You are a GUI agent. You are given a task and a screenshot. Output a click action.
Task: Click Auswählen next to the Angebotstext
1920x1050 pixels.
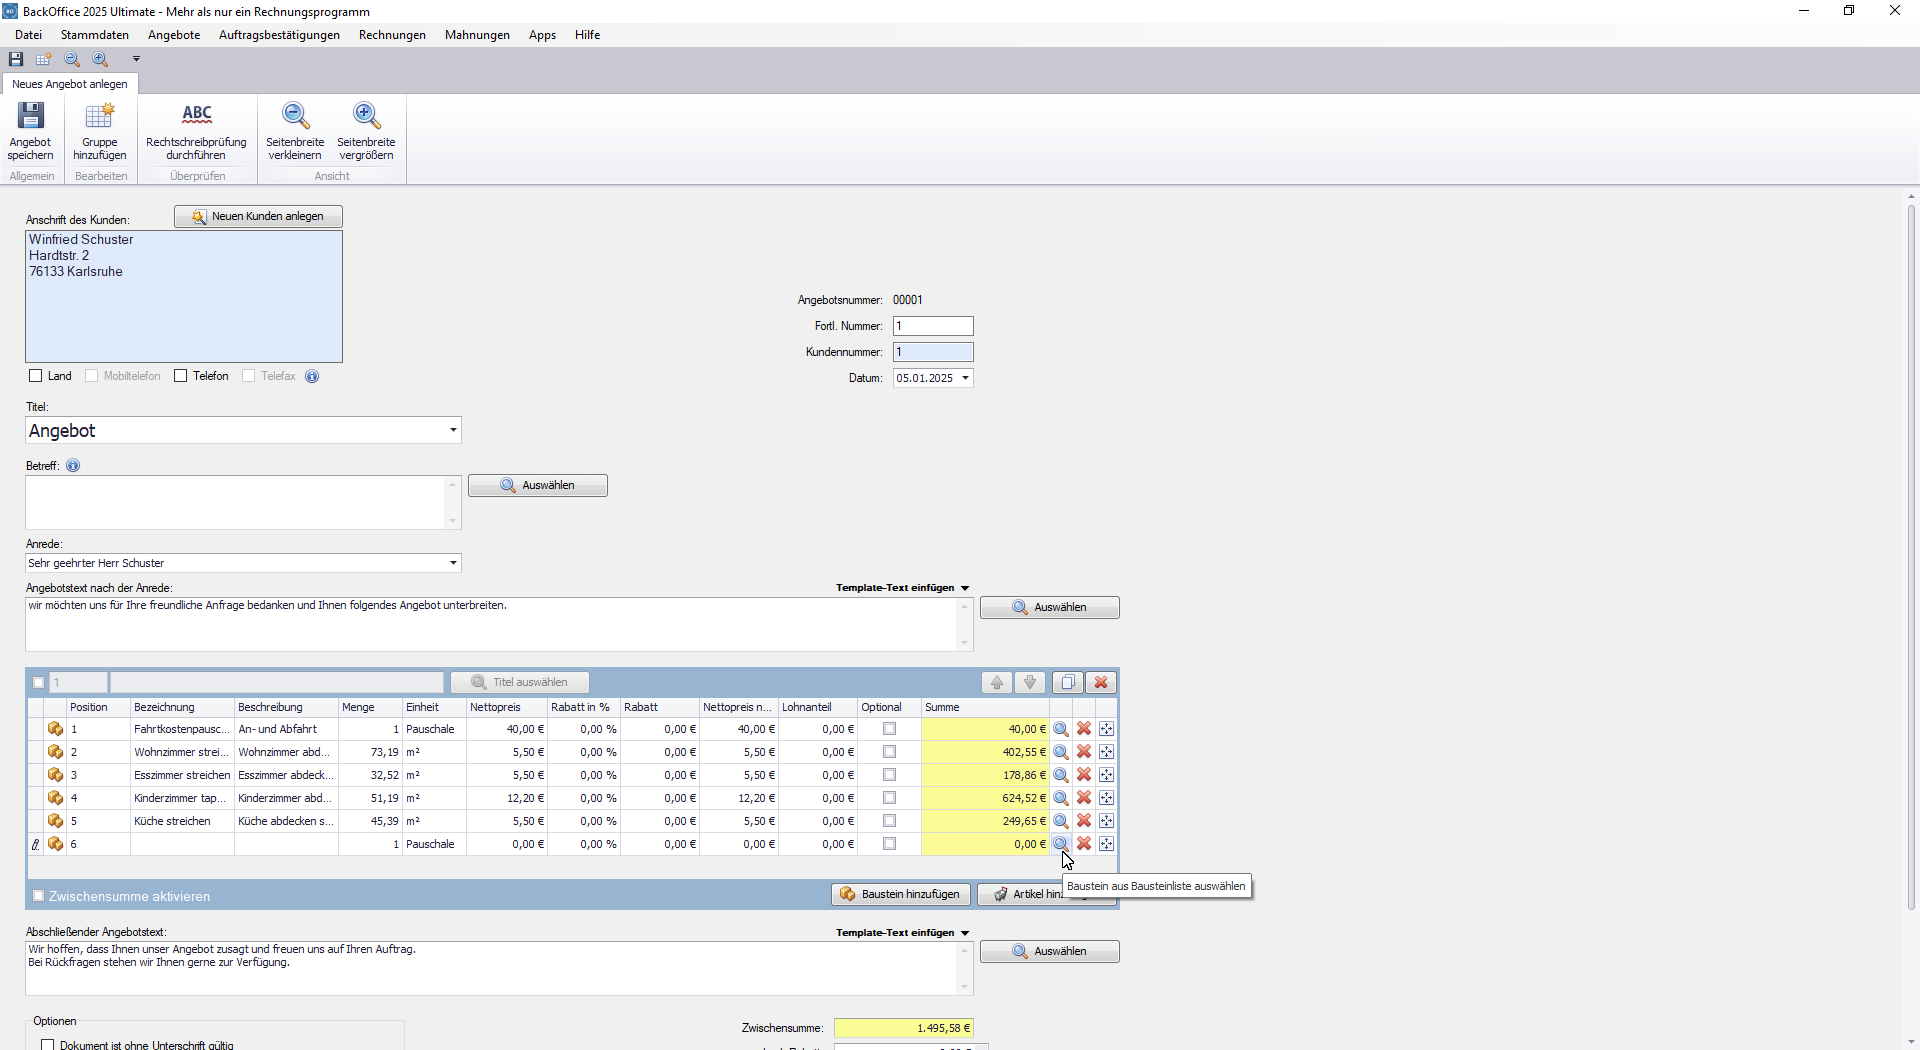[1050, 607]
